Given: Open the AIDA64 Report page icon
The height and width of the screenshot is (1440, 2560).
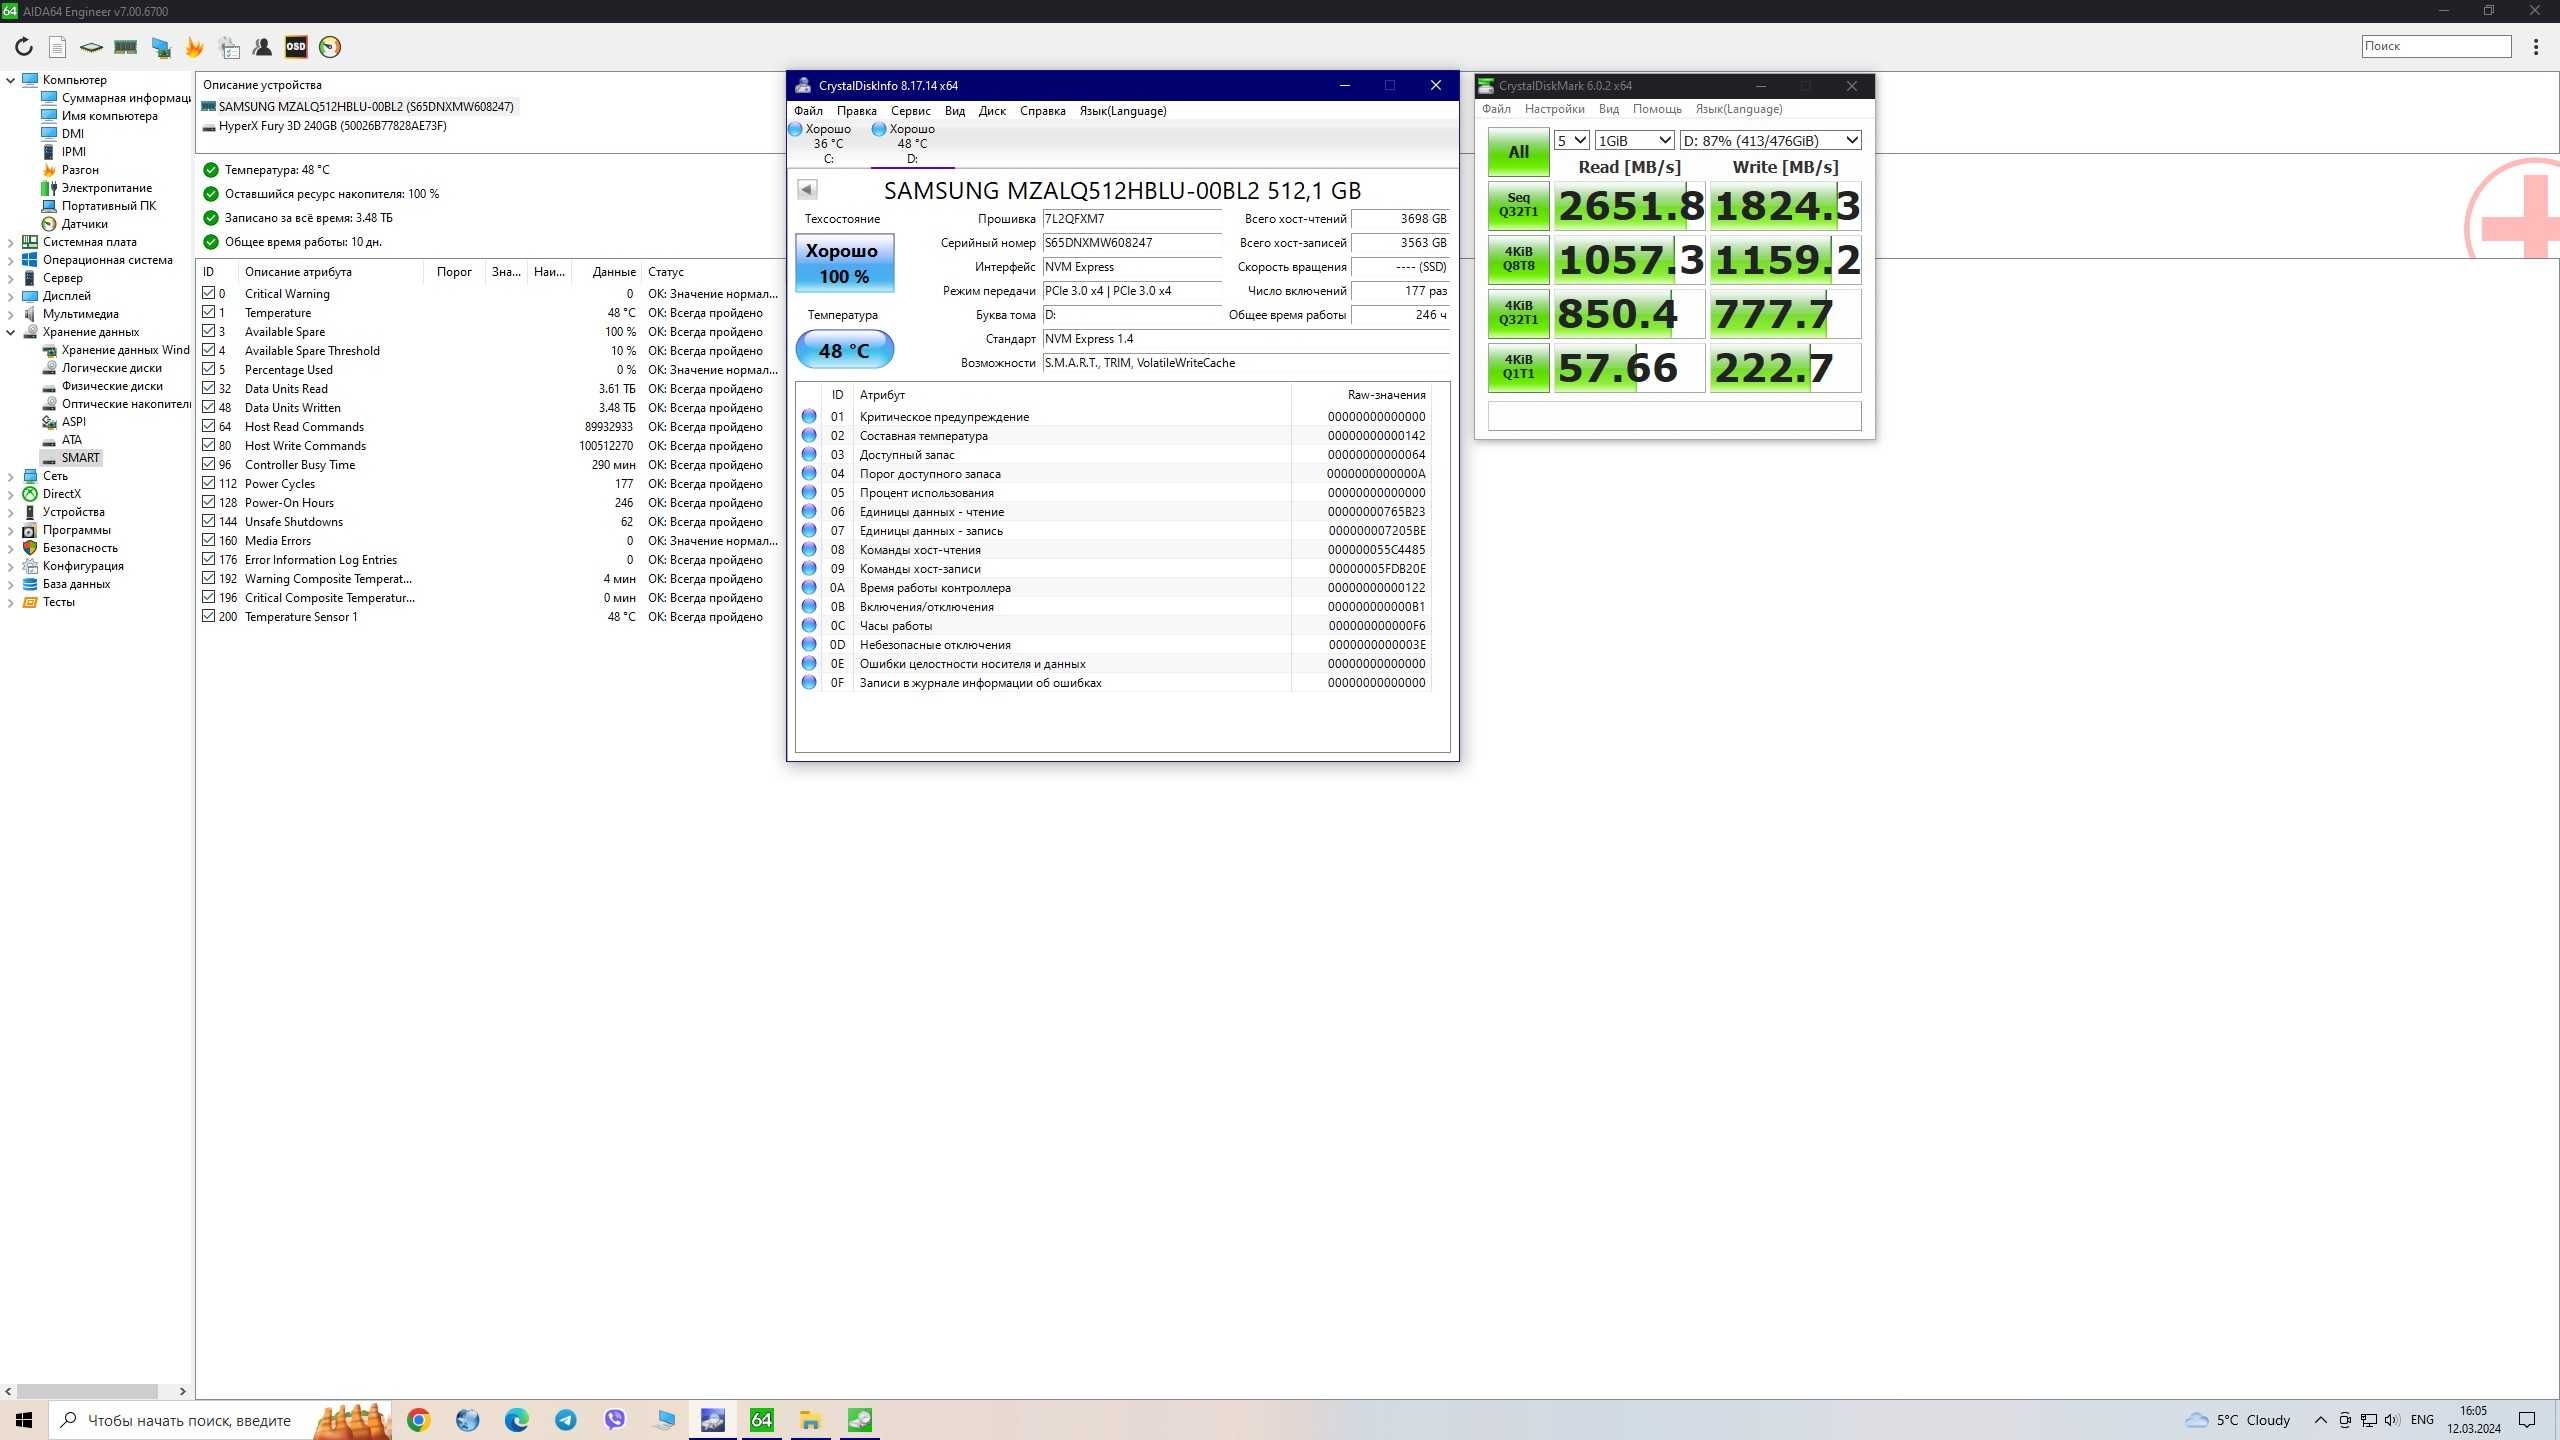Looking at the screenshot, I should 58,47.
